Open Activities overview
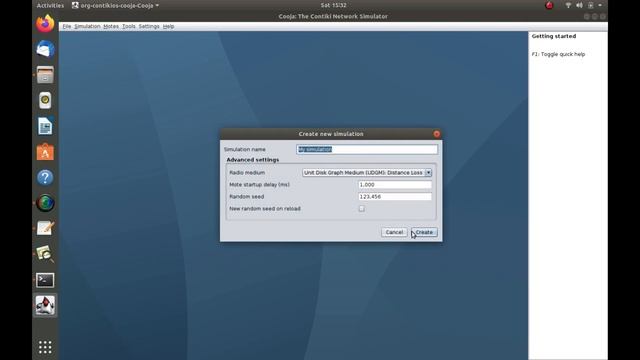Screen dimensions: 640x360 click(x=50, y=5)
